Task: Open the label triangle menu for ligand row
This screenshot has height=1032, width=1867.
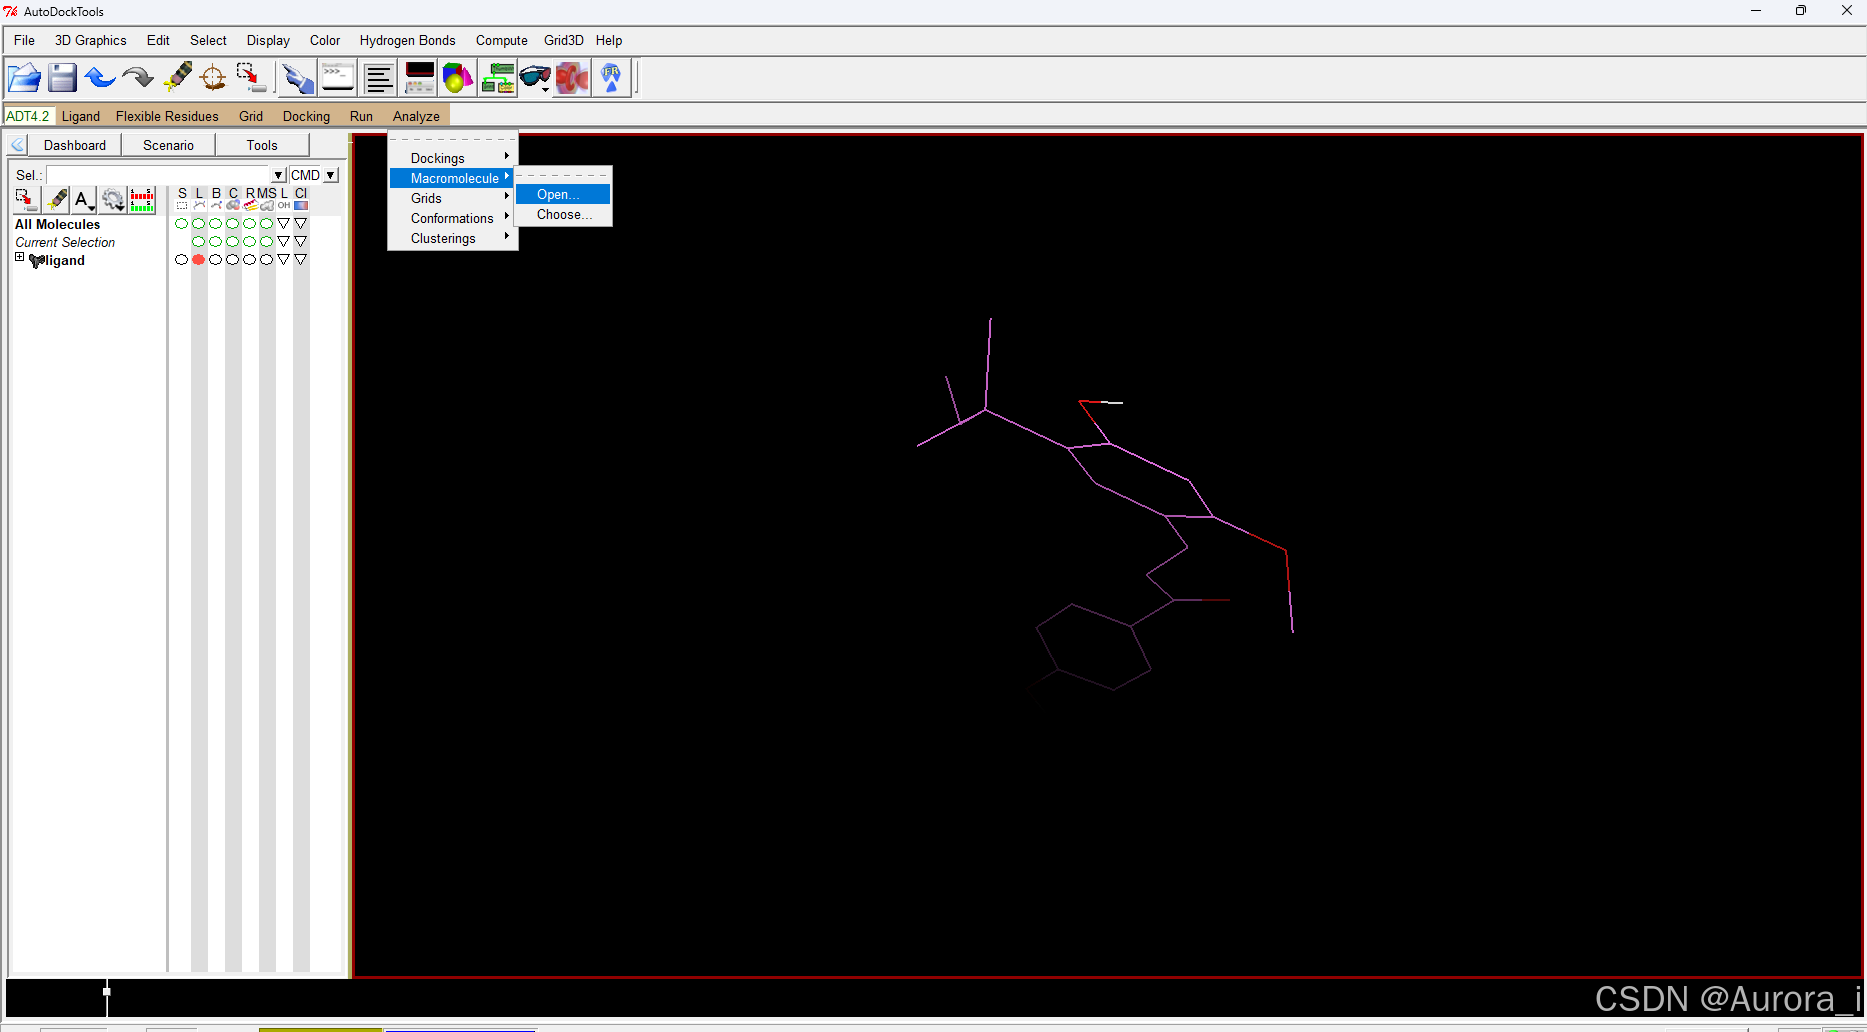Action: coord(283,260)
